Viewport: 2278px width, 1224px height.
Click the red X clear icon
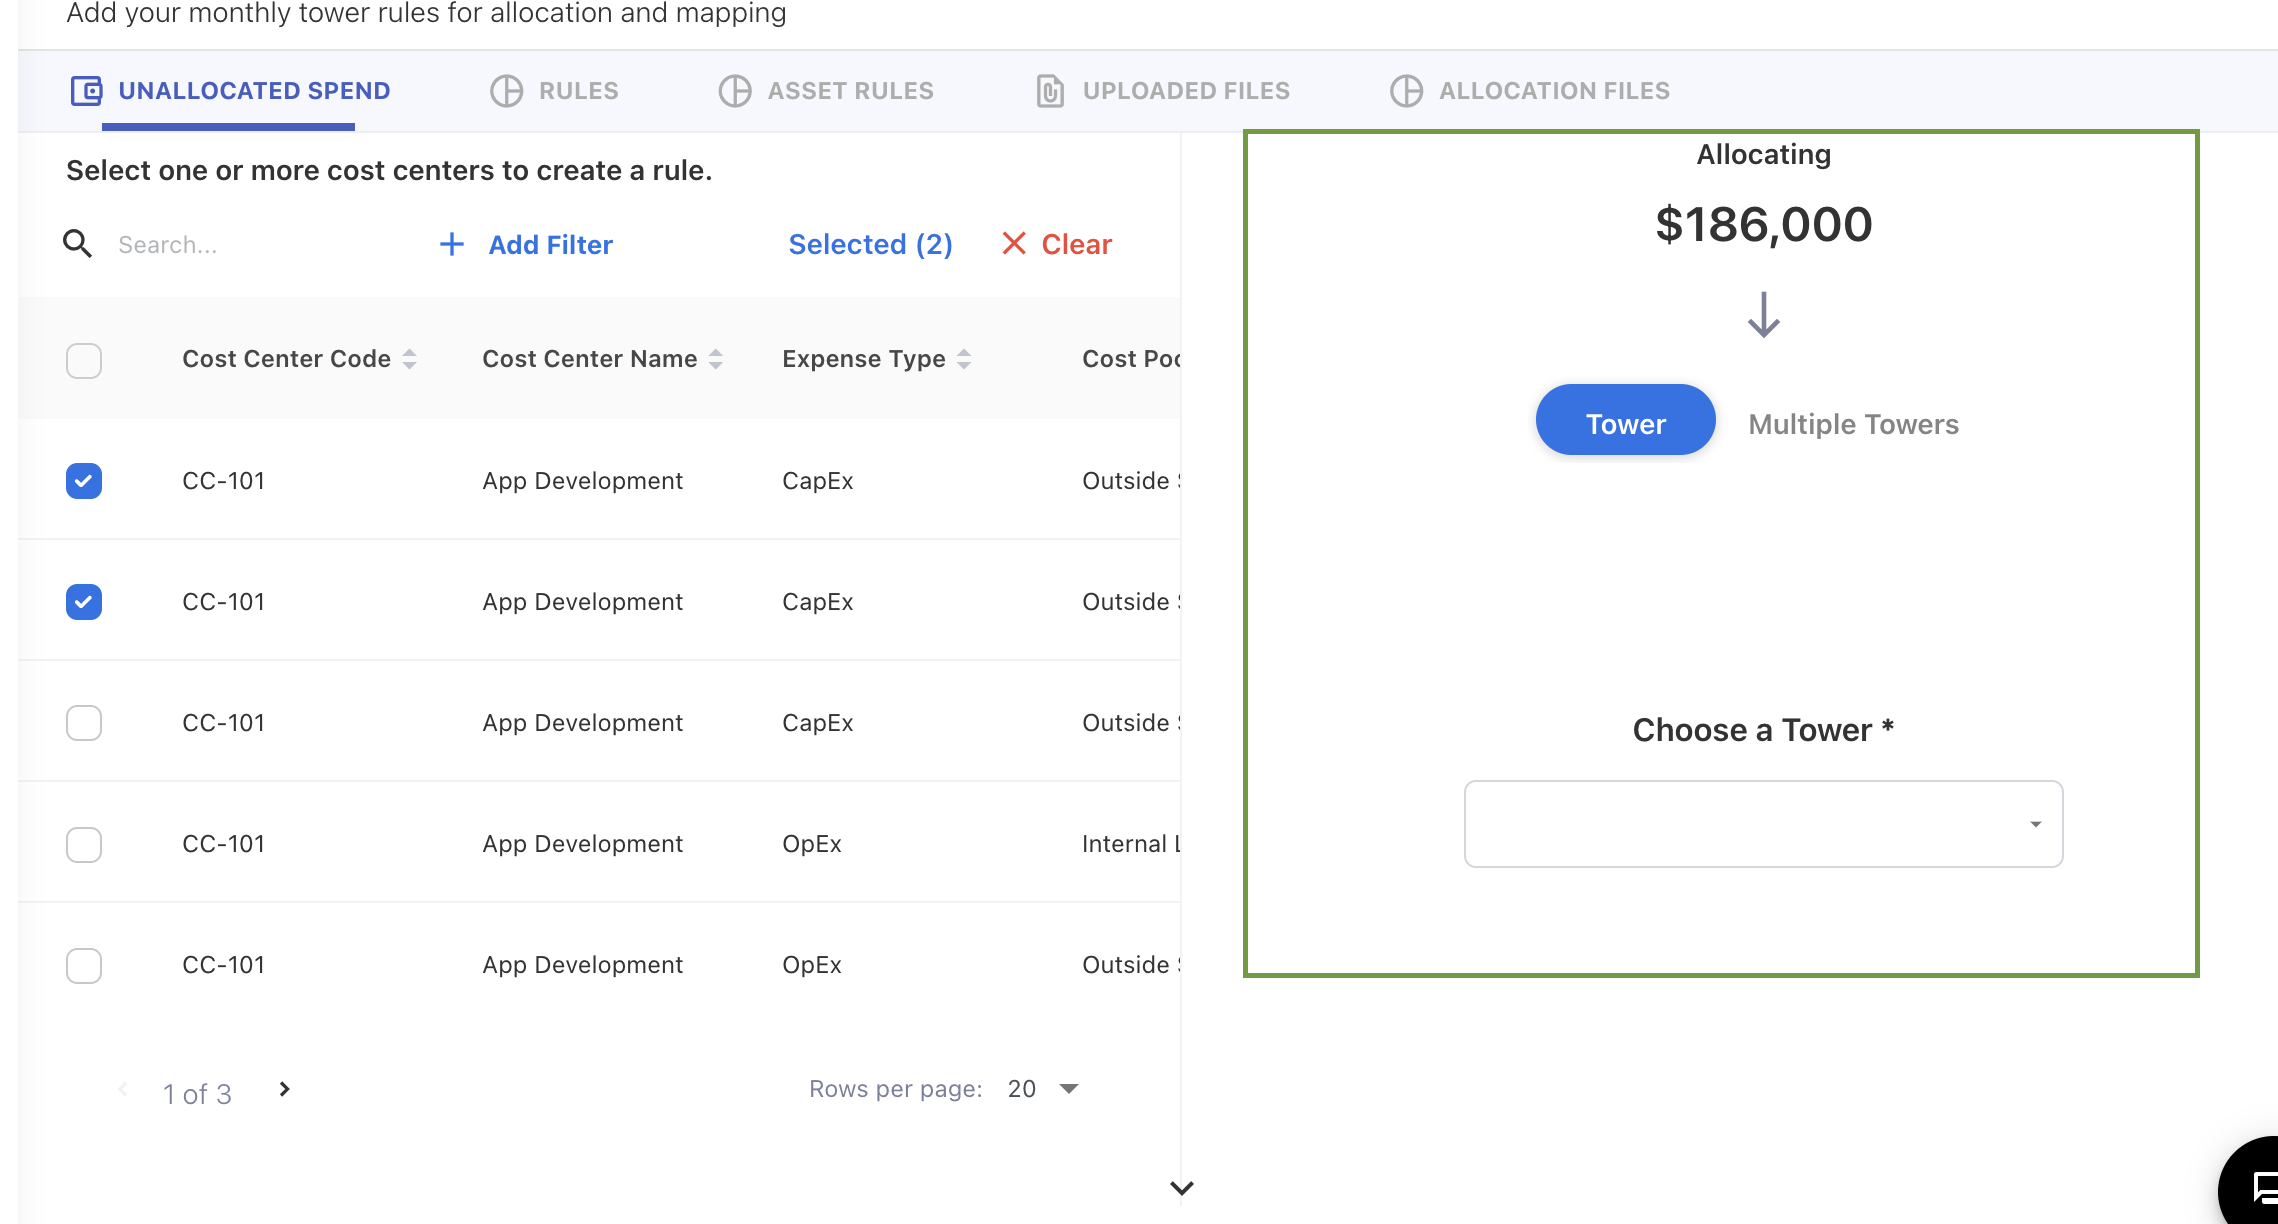(x=1014, y=244)
